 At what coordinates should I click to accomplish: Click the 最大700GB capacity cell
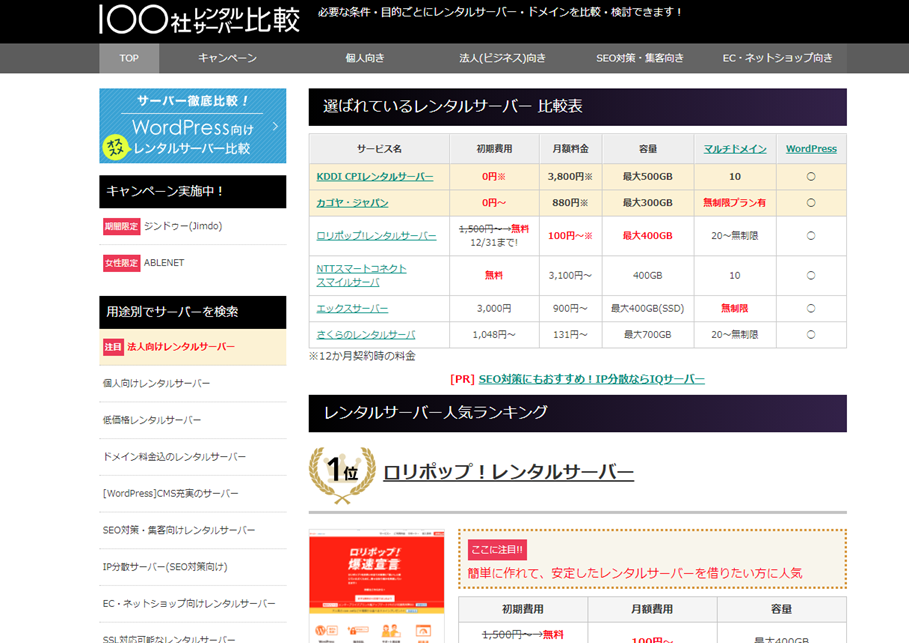pos(648,335)
